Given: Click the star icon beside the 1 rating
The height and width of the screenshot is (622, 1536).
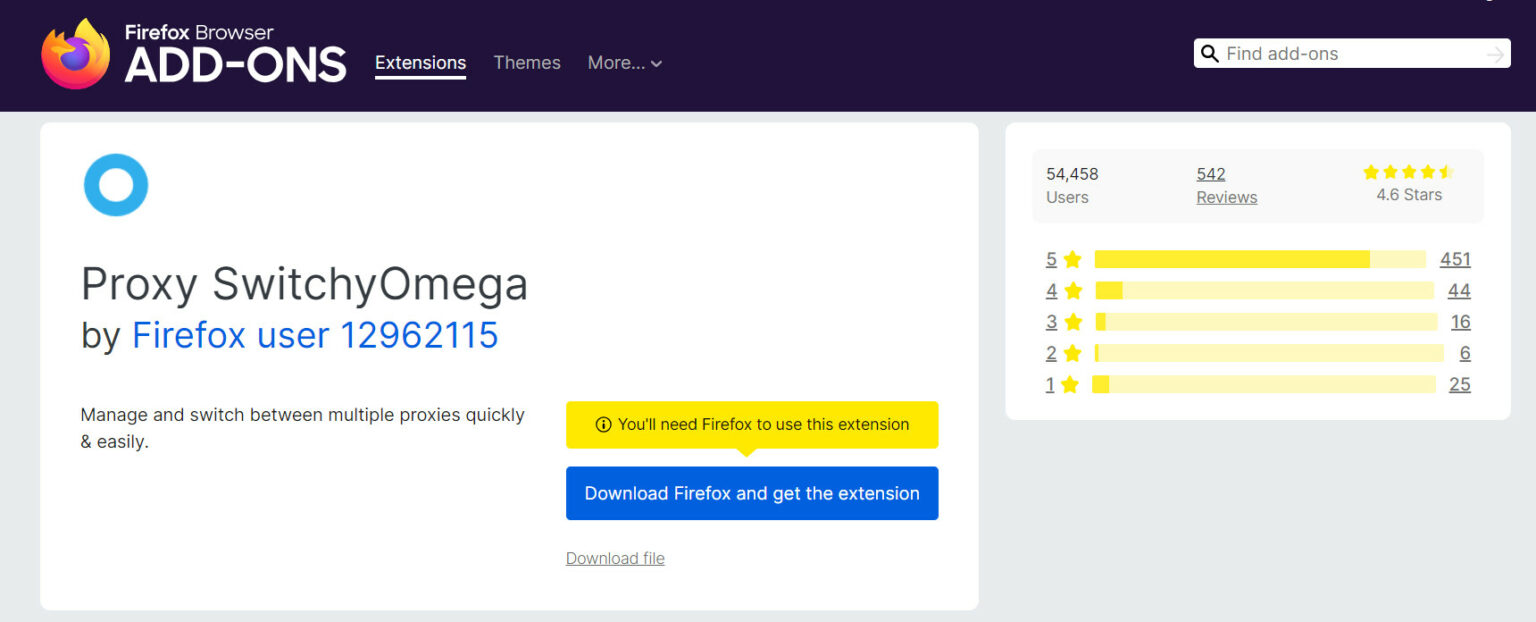Looking at the screenshot, I should [1073, 384].
